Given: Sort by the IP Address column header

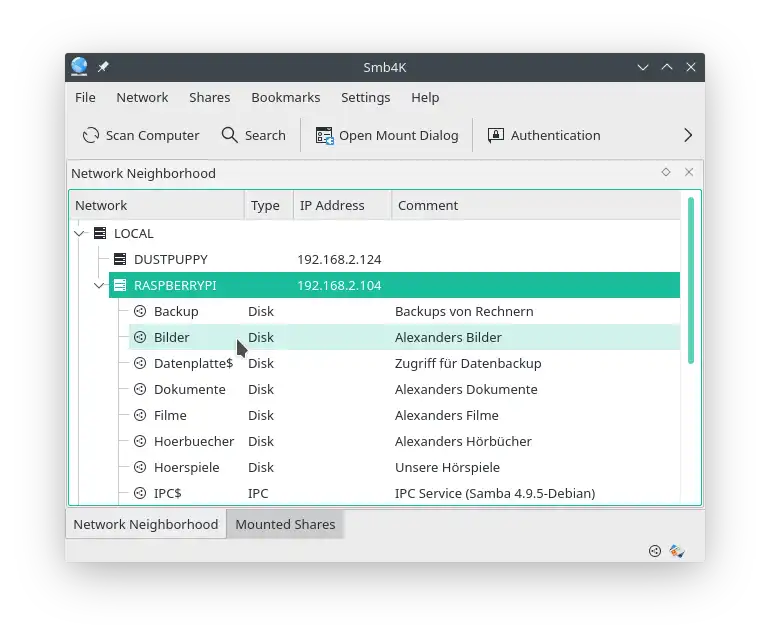Looking at the screenshot, I should point(342,205).
